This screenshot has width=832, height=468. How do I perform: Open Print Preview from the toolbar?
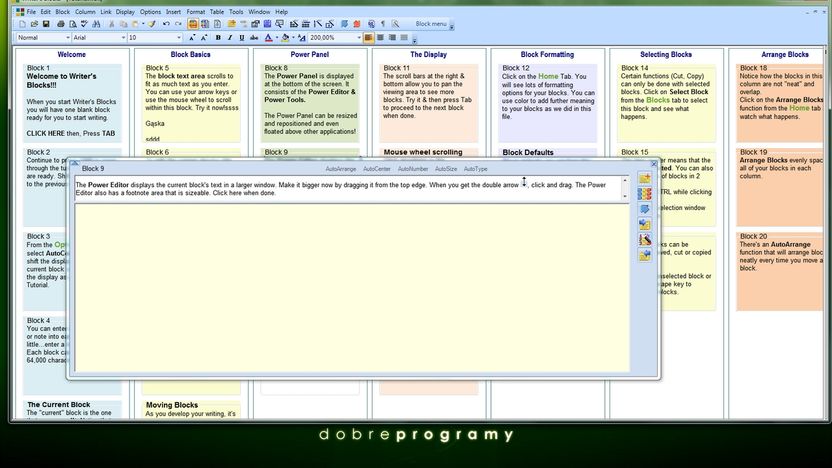click(x=73, y=24)
